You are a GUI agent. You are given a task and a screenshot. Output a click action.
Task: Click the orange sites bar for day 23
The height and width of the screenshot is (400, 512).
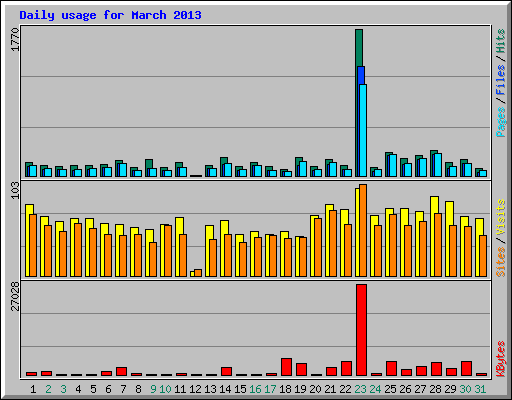[363, 230]
